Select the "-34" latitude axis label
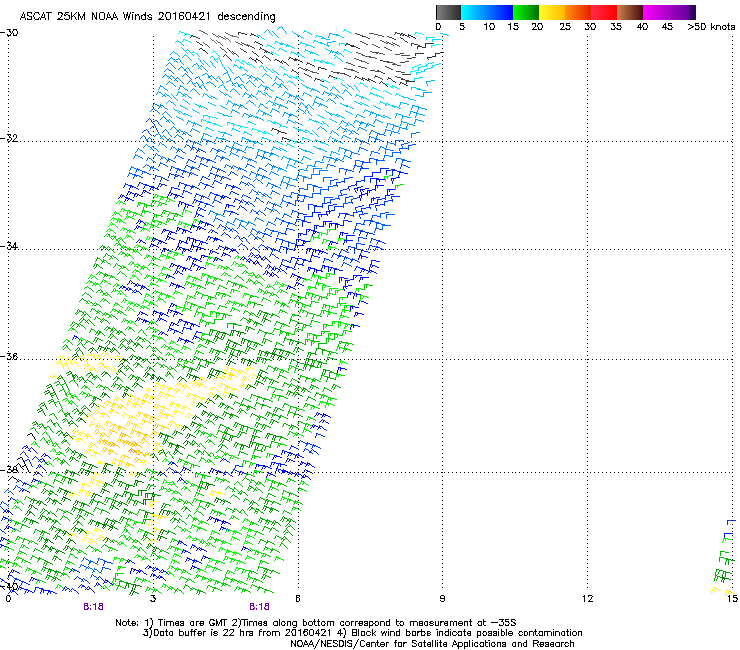Viewport: 740px width, 650px height. tap(9, 246)
